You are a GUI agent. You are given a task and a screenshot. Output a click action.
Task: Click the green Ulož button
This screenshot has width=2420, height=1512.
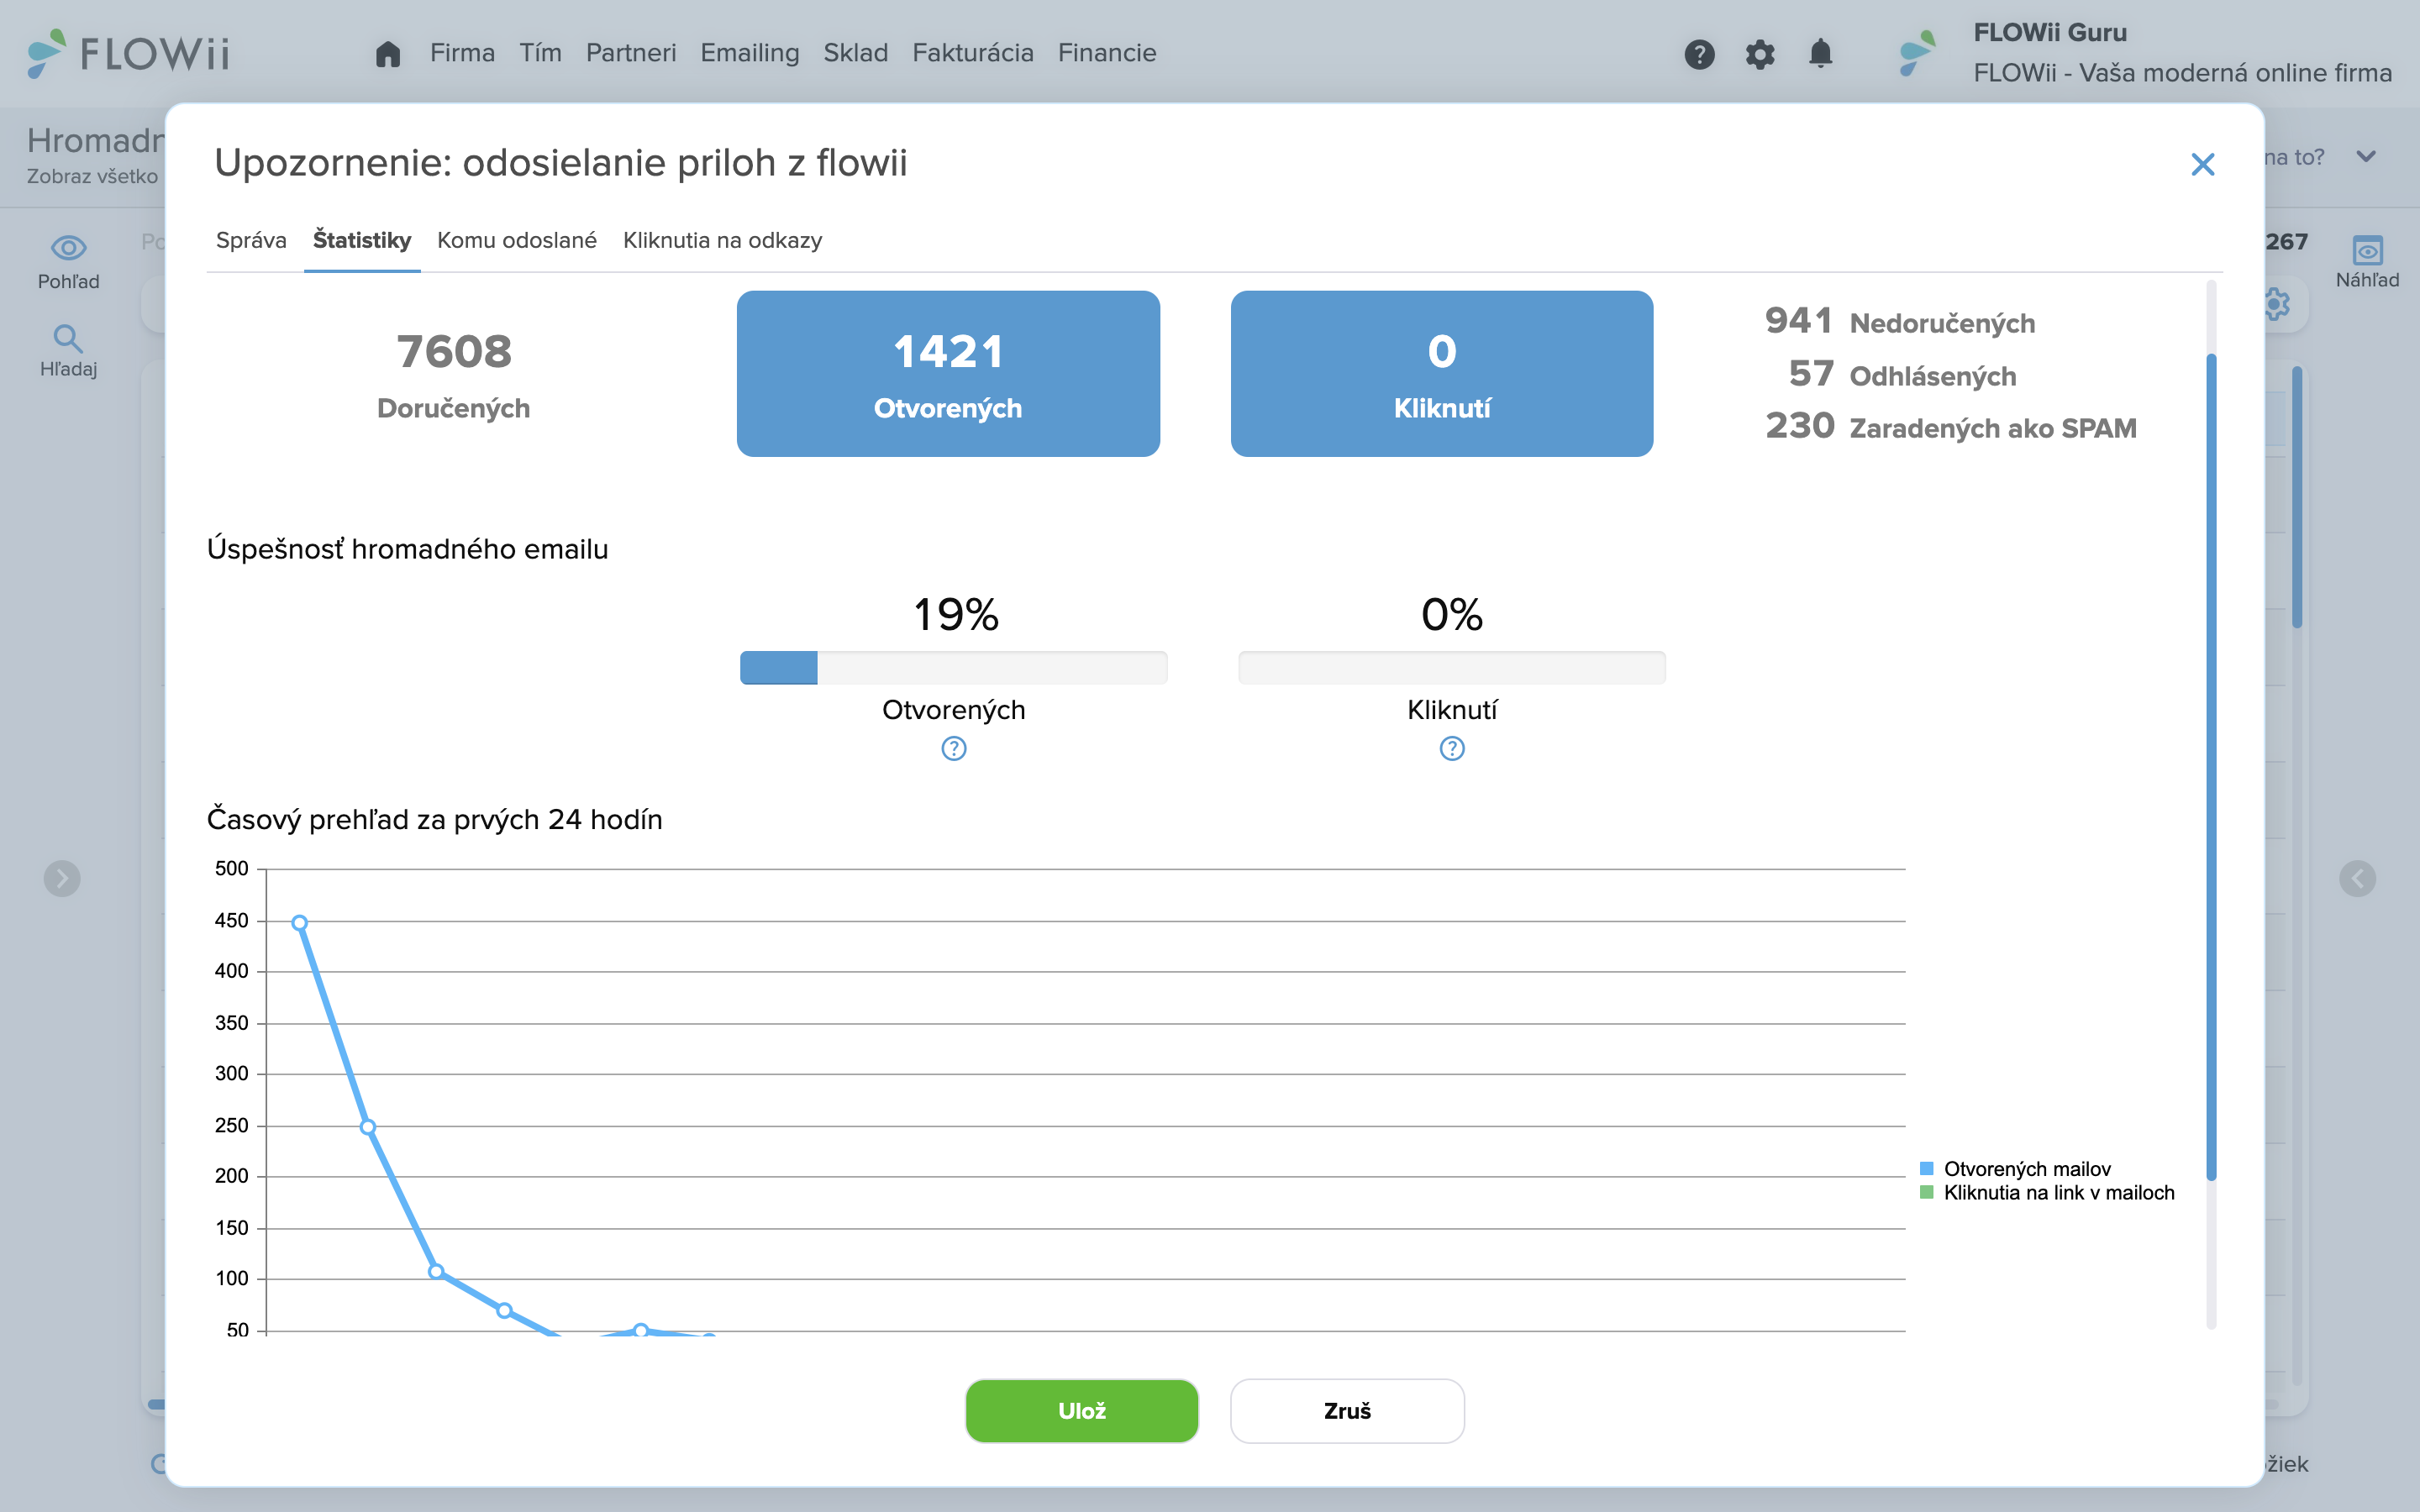[x=1081, y=1411]
